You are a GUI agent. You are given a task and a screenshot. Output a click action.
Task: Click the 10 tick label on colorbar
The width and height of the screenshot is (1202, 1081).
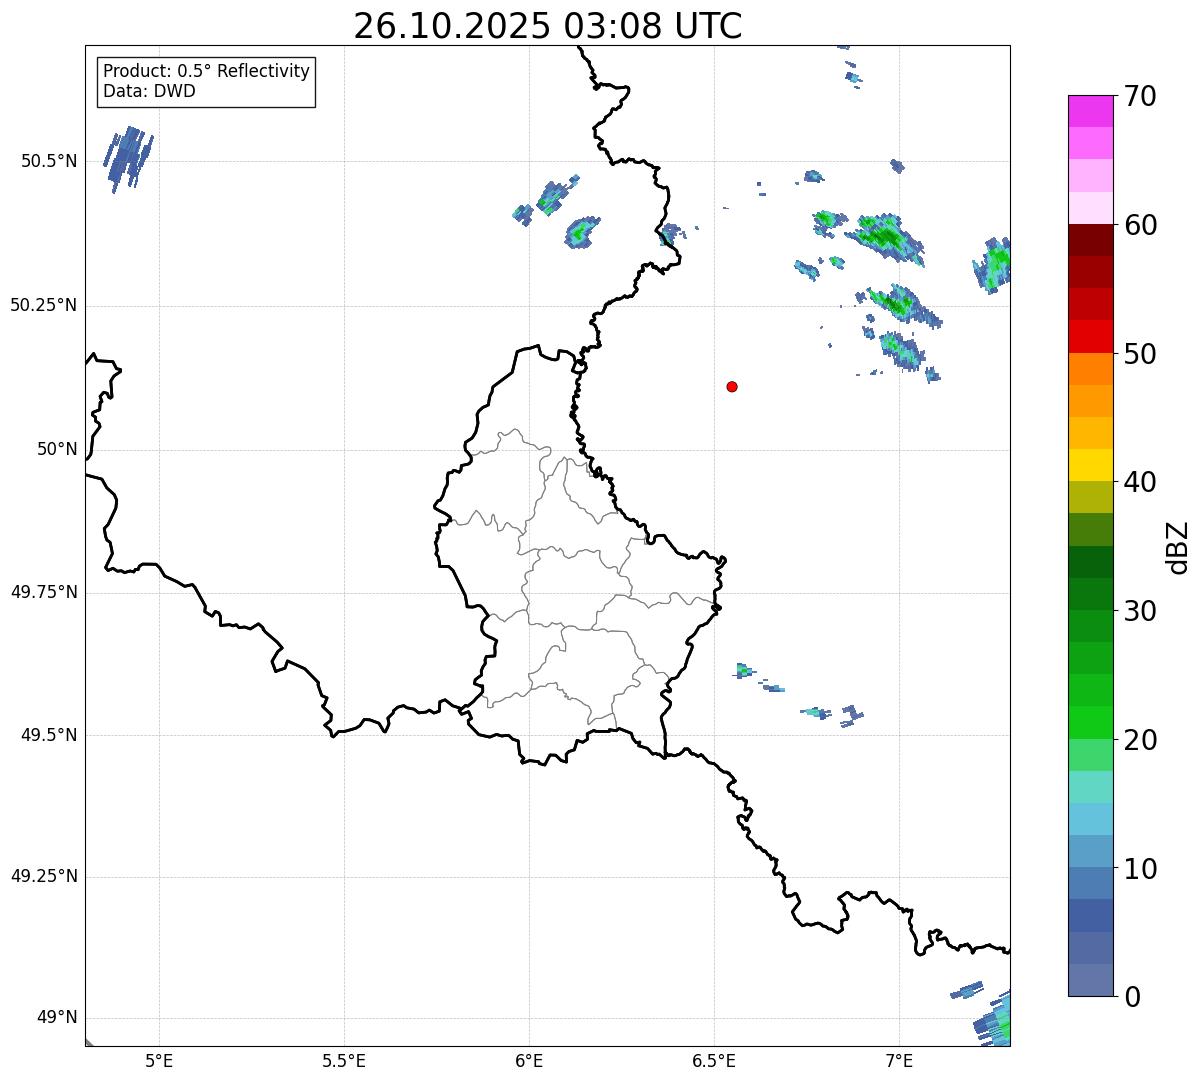(1140, 869)
